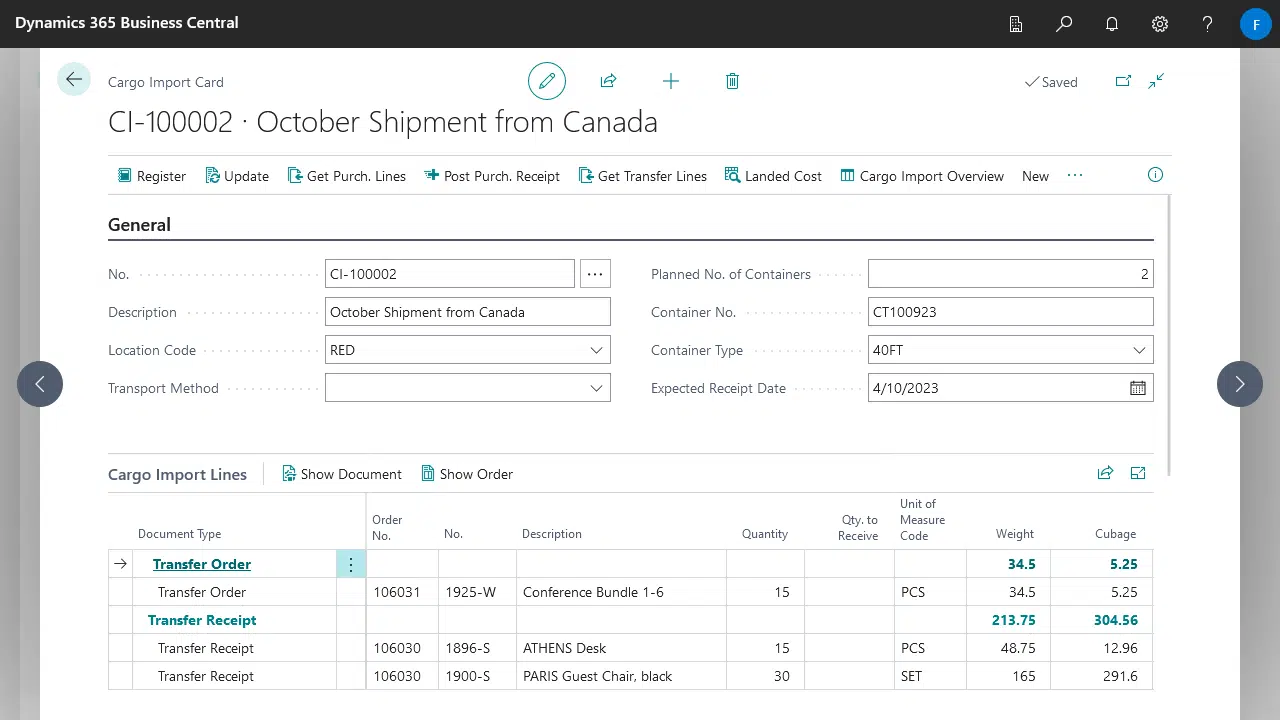Click the Container No. input field
The height and width of the screenshot is (720, 1280).
pyautogui.click(x=1010, y=312)
